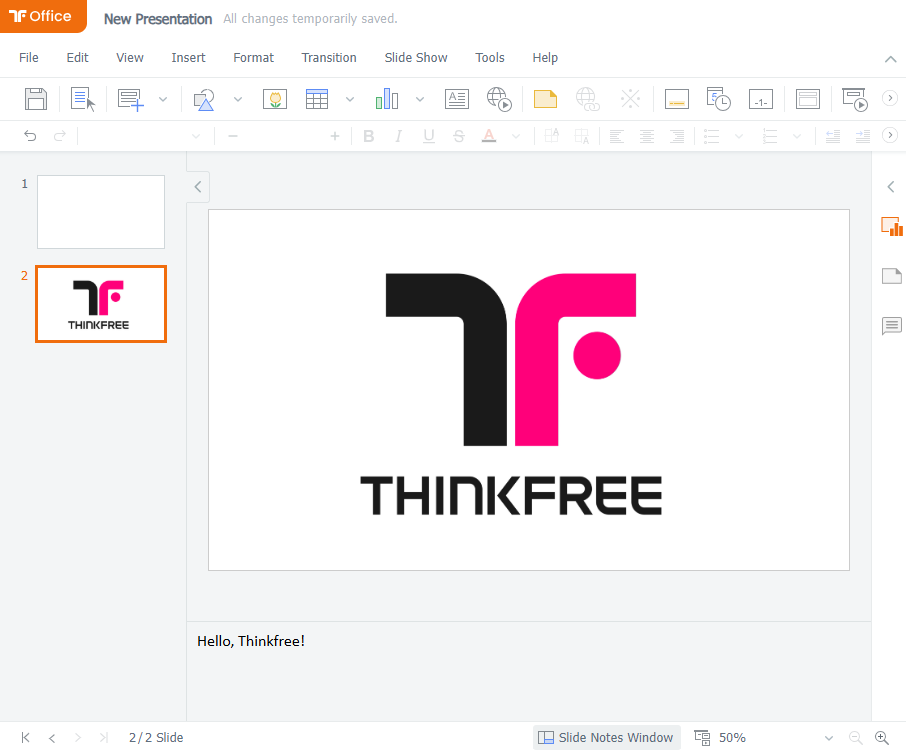This screenshot has width=906, height=751.
Task: Open the comments sidebar icon
Action: pyautogui.click(x=892, y=326)
